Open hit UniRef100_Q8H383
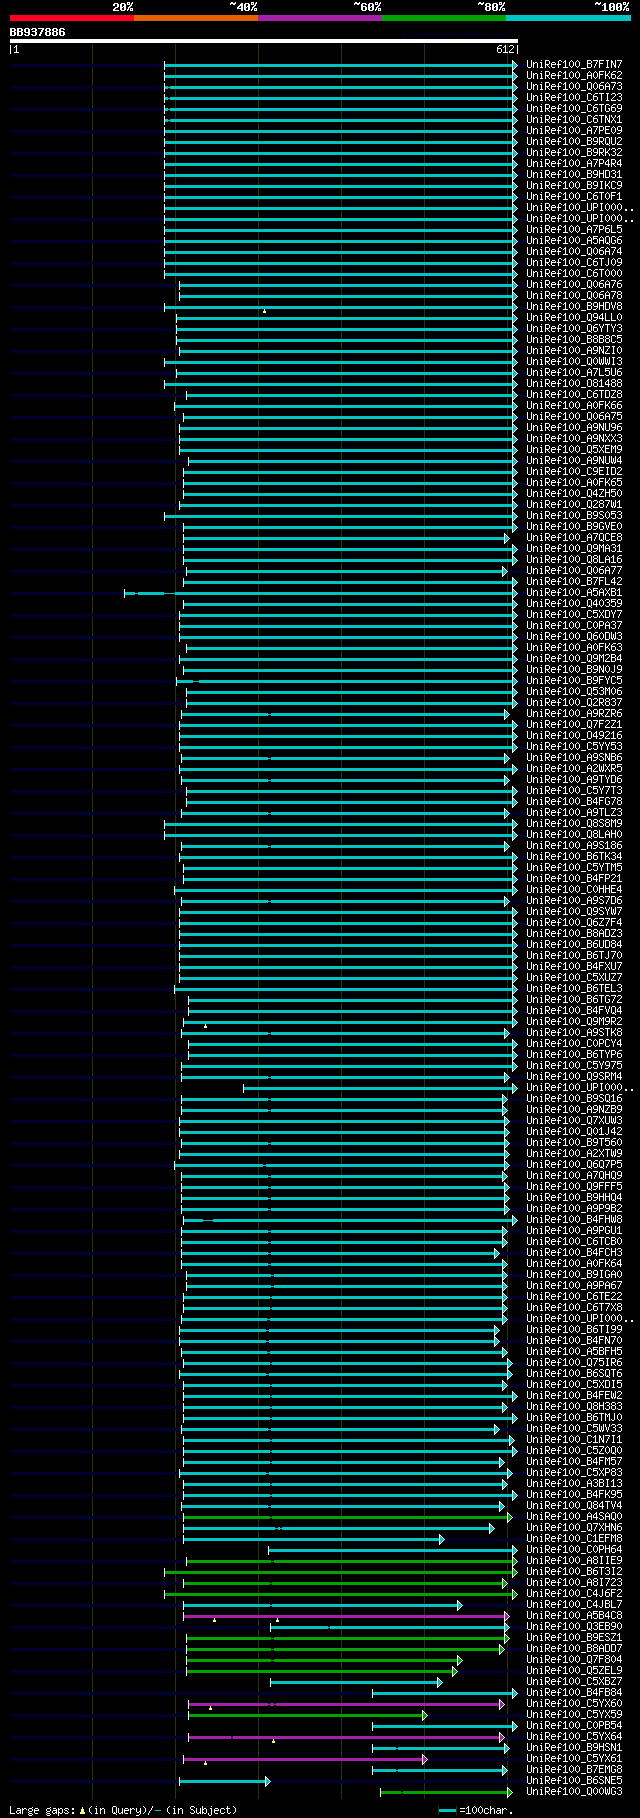The width and height of the screenshot is (640, 1818). click(x=574, y=1406)
